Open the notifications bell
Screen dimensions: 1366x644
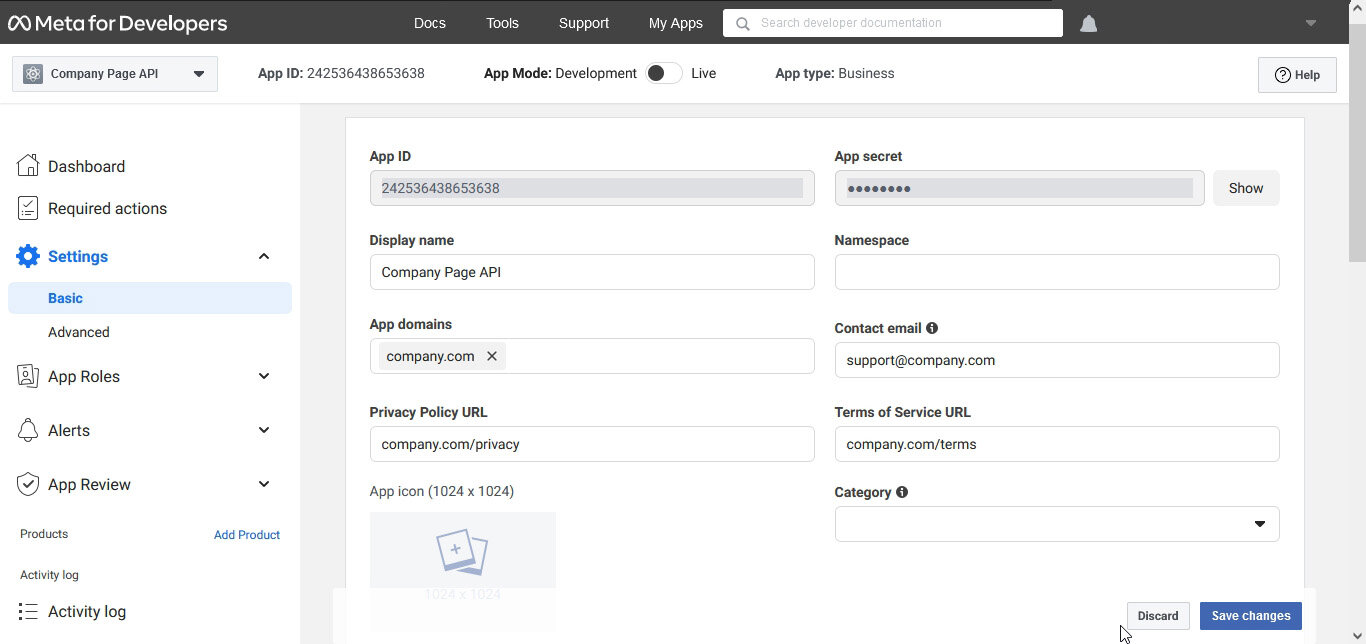tap(1089, 24)
